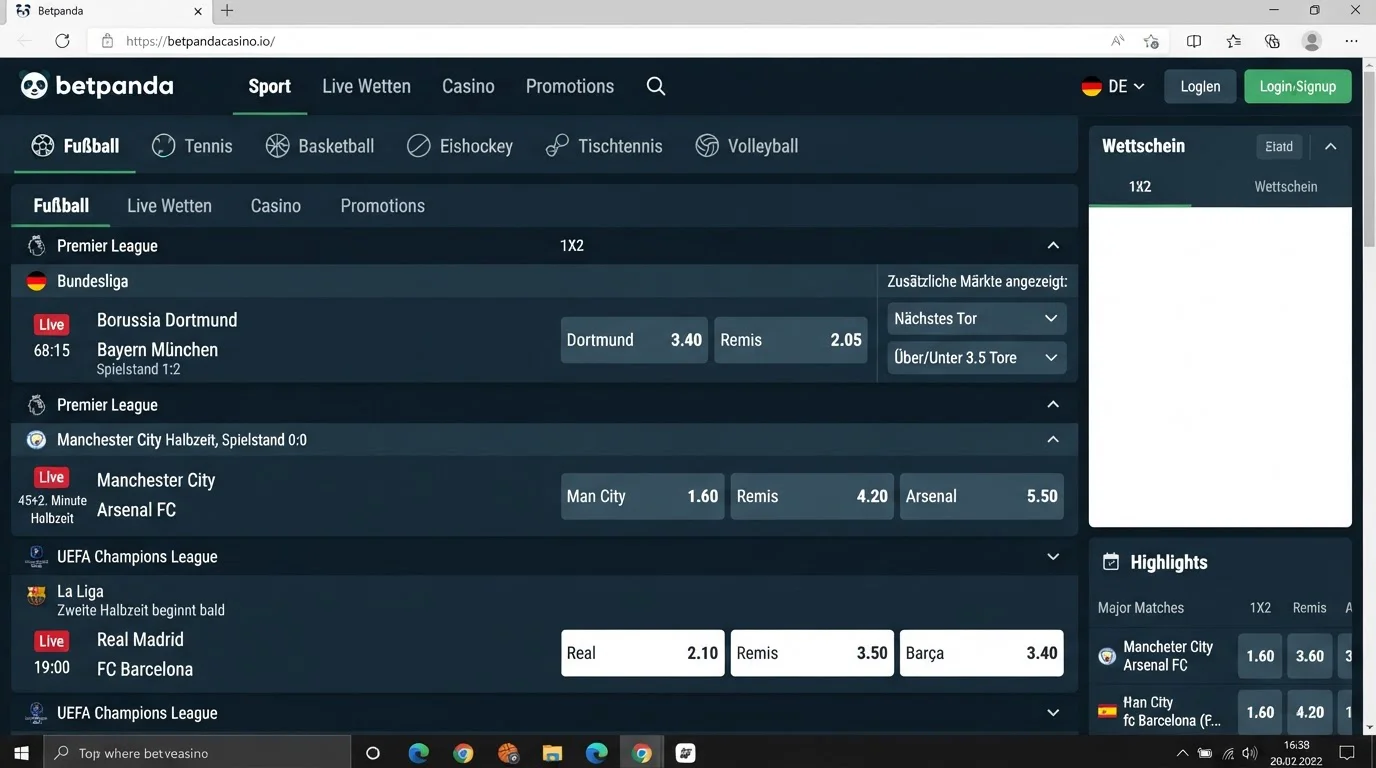1376x768 pixels.
Task: Click the browser refresh icon
Action: click(62, 41)
